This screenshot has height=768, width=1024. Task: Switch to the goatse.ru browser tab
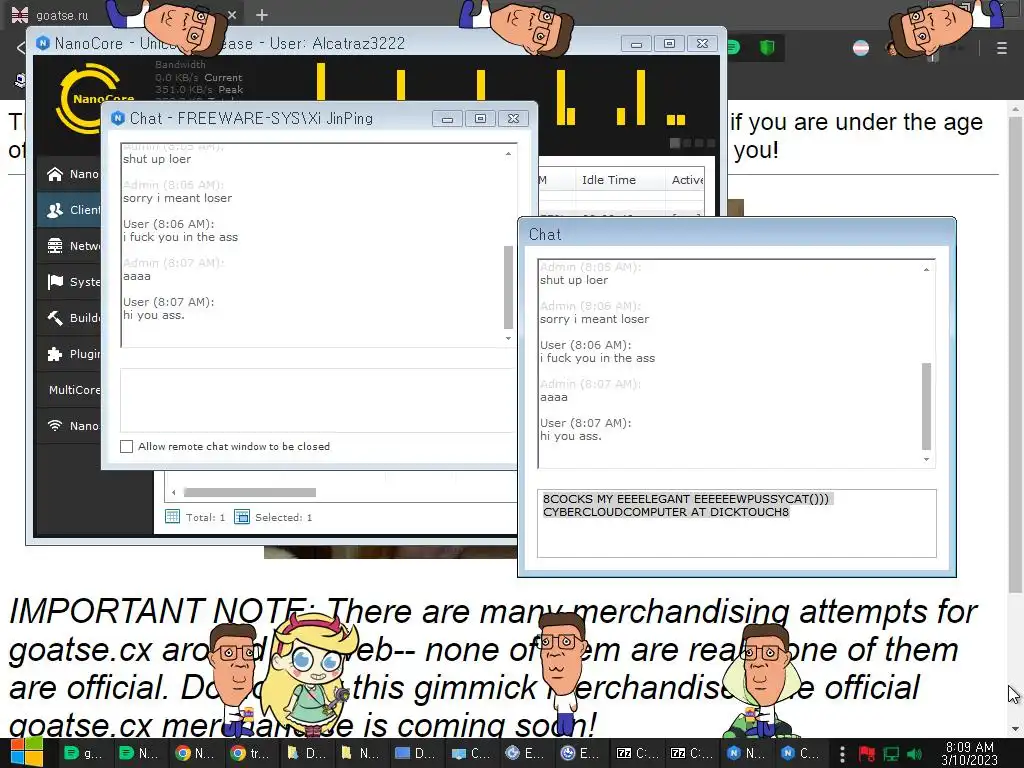click(x=62, y=14)
